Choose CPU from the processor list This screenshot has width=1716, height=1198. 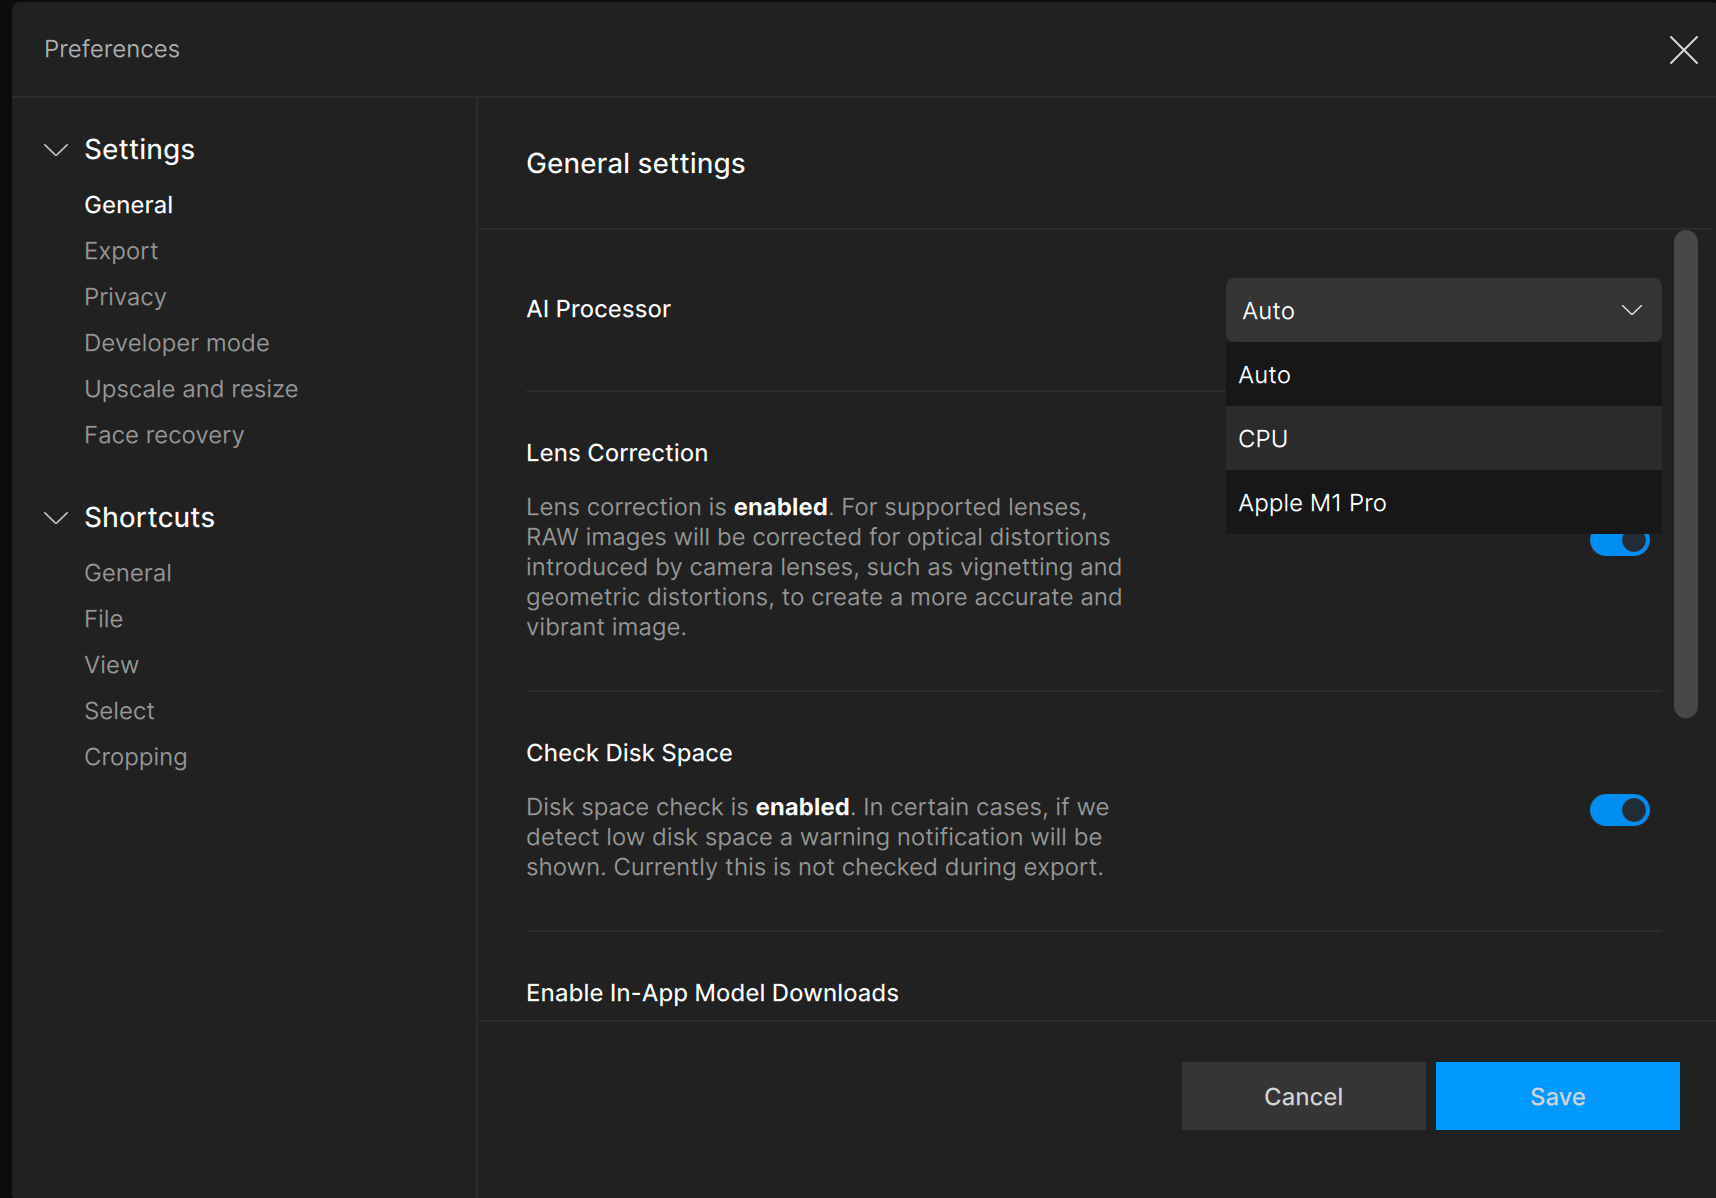1443,438
